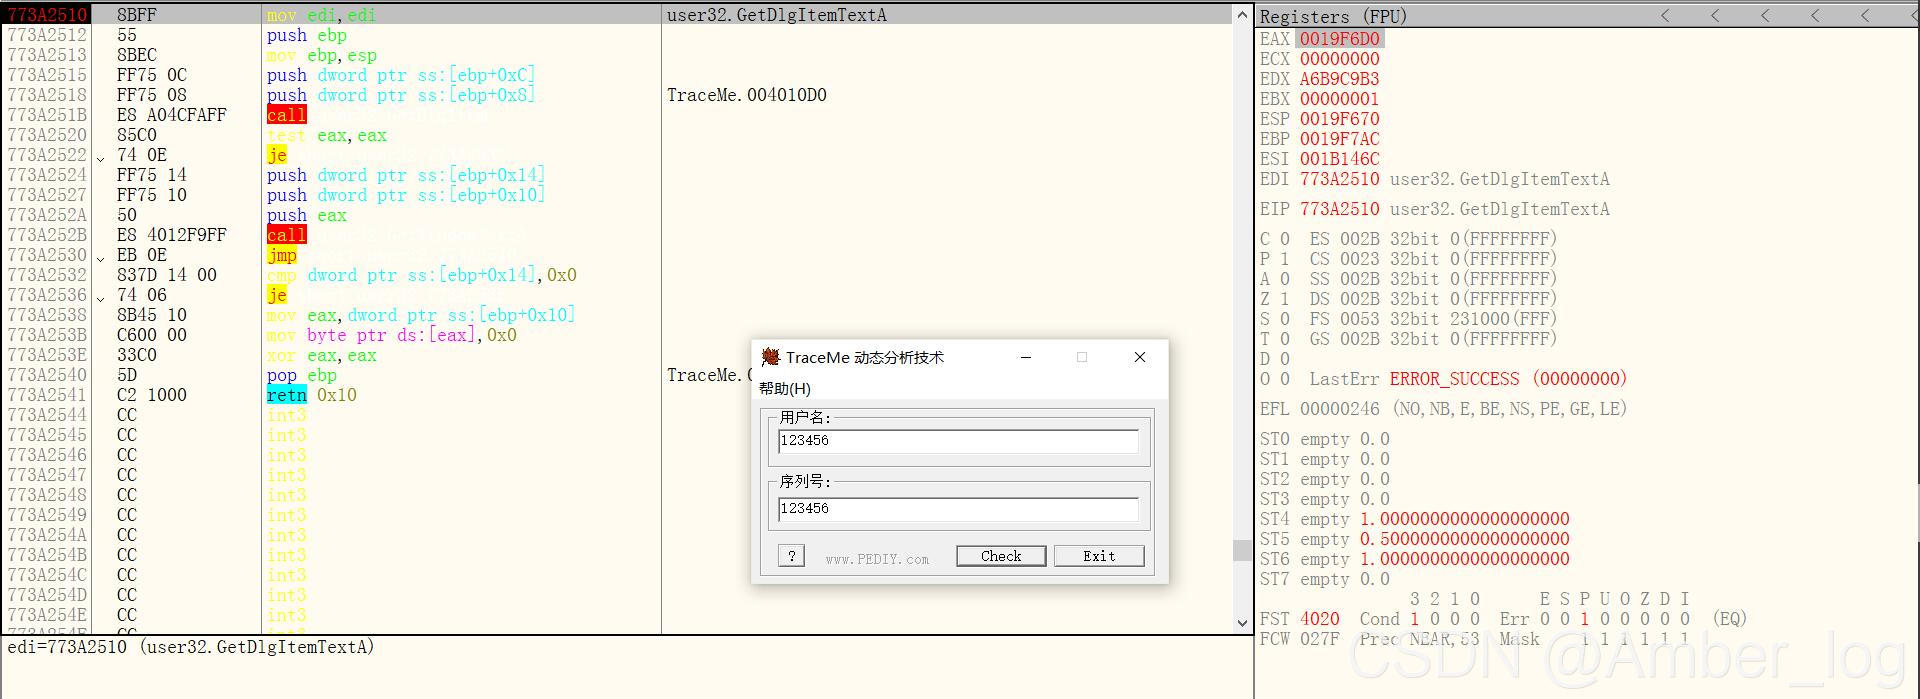This screenshot has height=699, width=1920.
Task: Select the Z flag value
Action: [x=1285, y=299]
